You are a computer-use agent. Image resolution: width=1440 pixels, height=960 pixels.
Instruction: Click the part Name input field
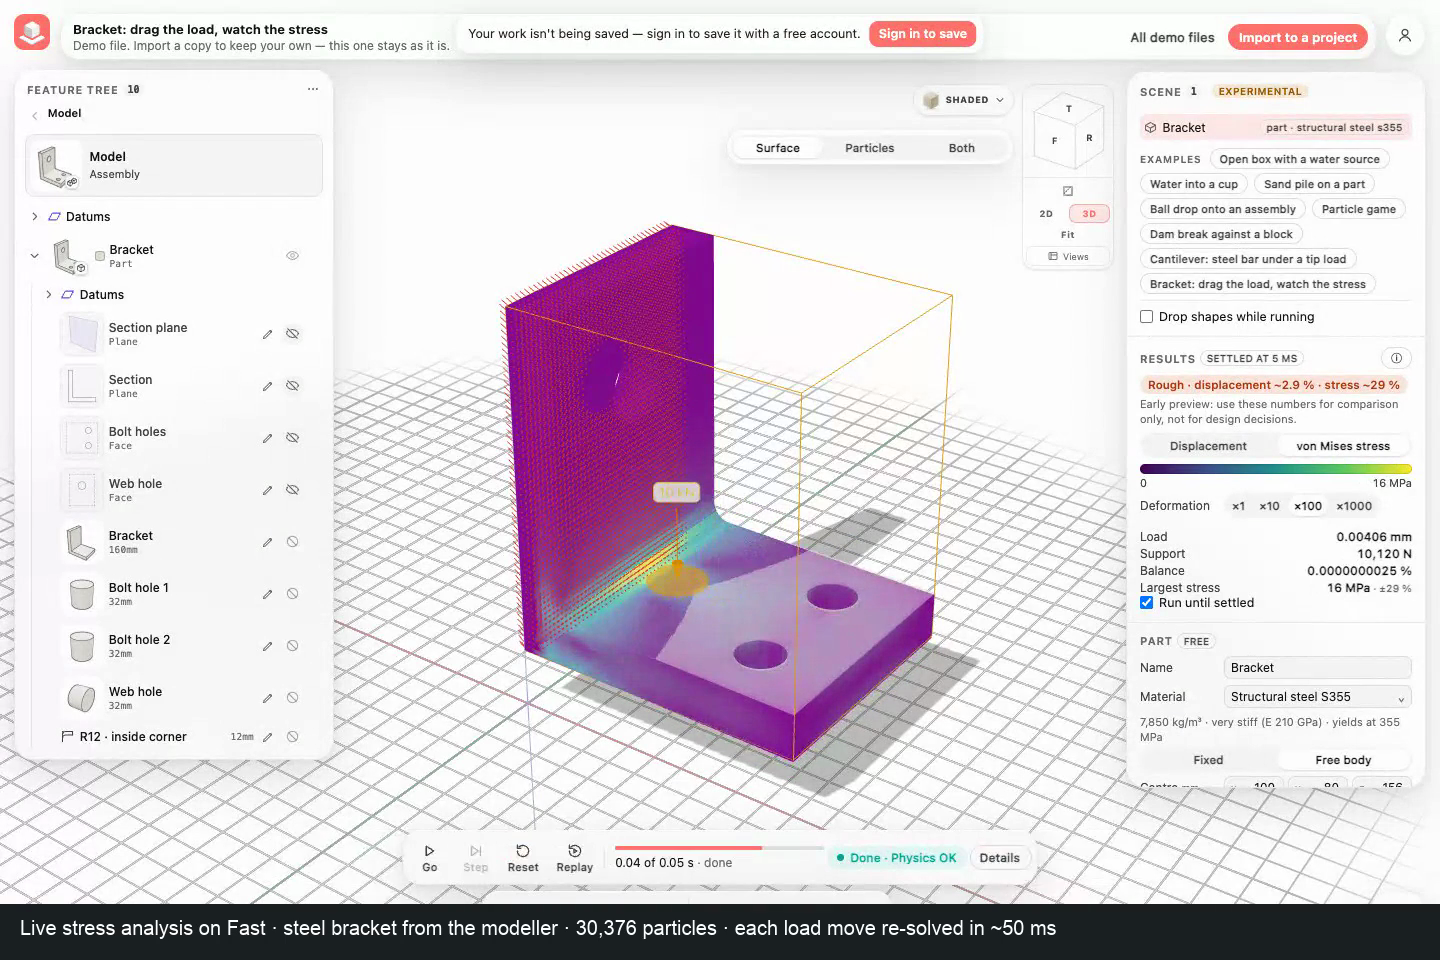click(x=1318, y=668)
